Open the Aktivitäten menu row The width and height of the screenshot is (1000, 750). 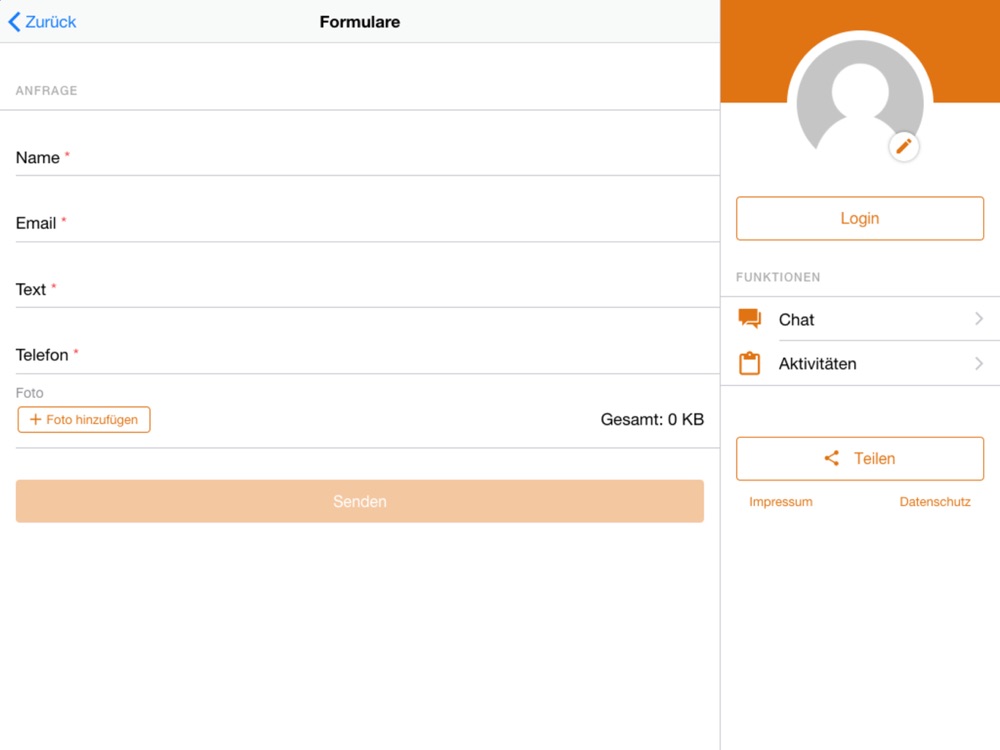860,364
